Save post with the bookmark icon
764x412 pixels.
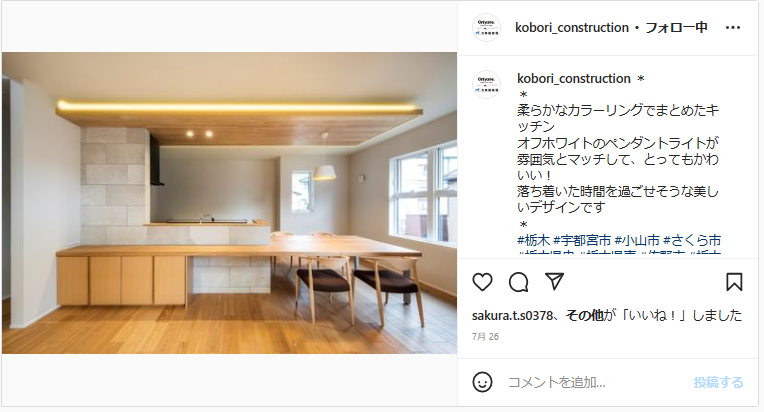click(x=734, y=282)
